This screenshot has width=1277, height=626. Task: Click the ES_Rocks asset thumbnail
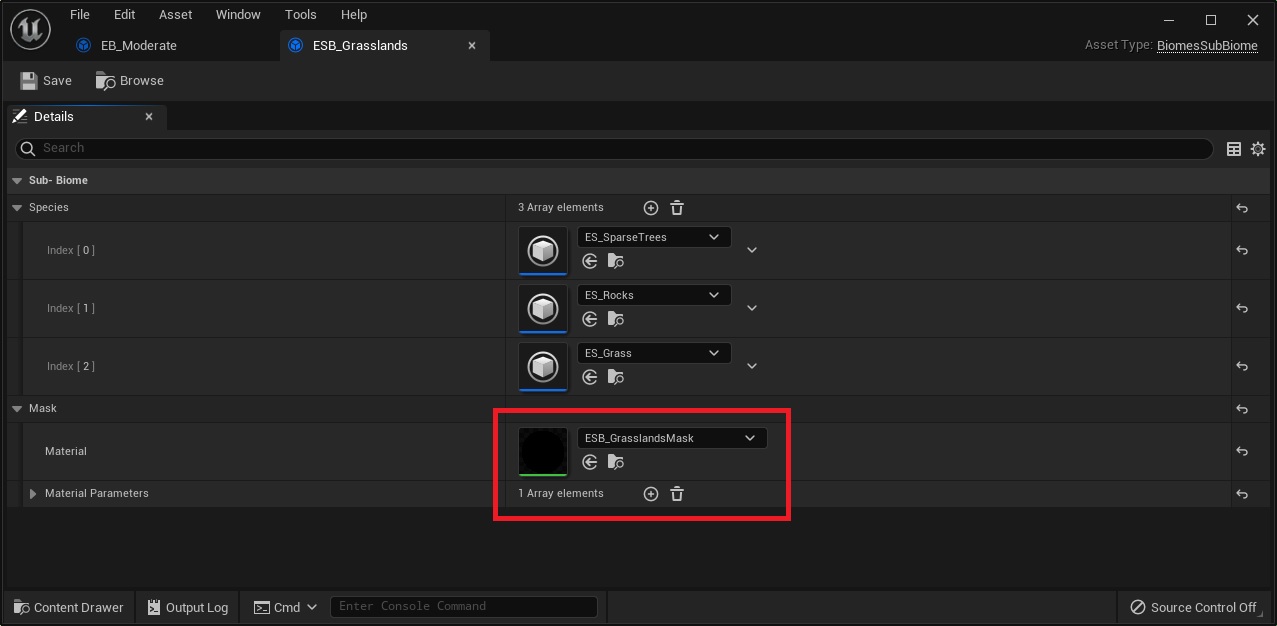[x=543, y=308]
